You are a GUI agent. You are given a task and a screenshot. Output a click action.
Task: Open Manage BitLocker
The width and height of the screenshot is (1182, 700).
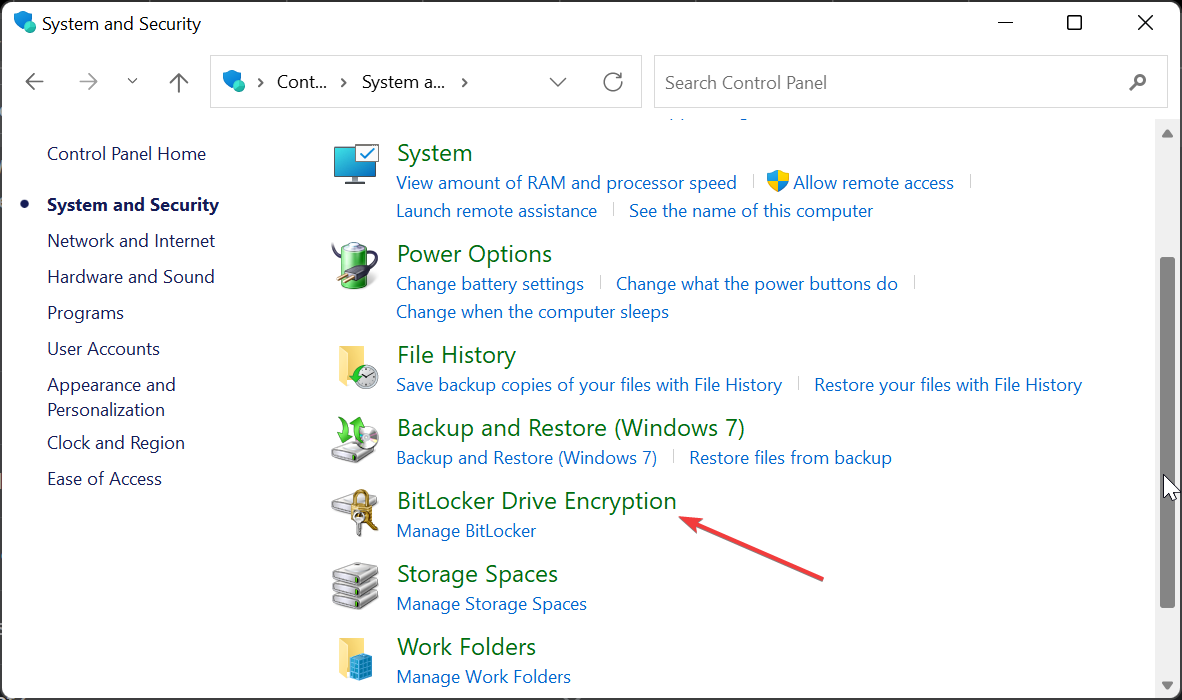click(466, 530)
